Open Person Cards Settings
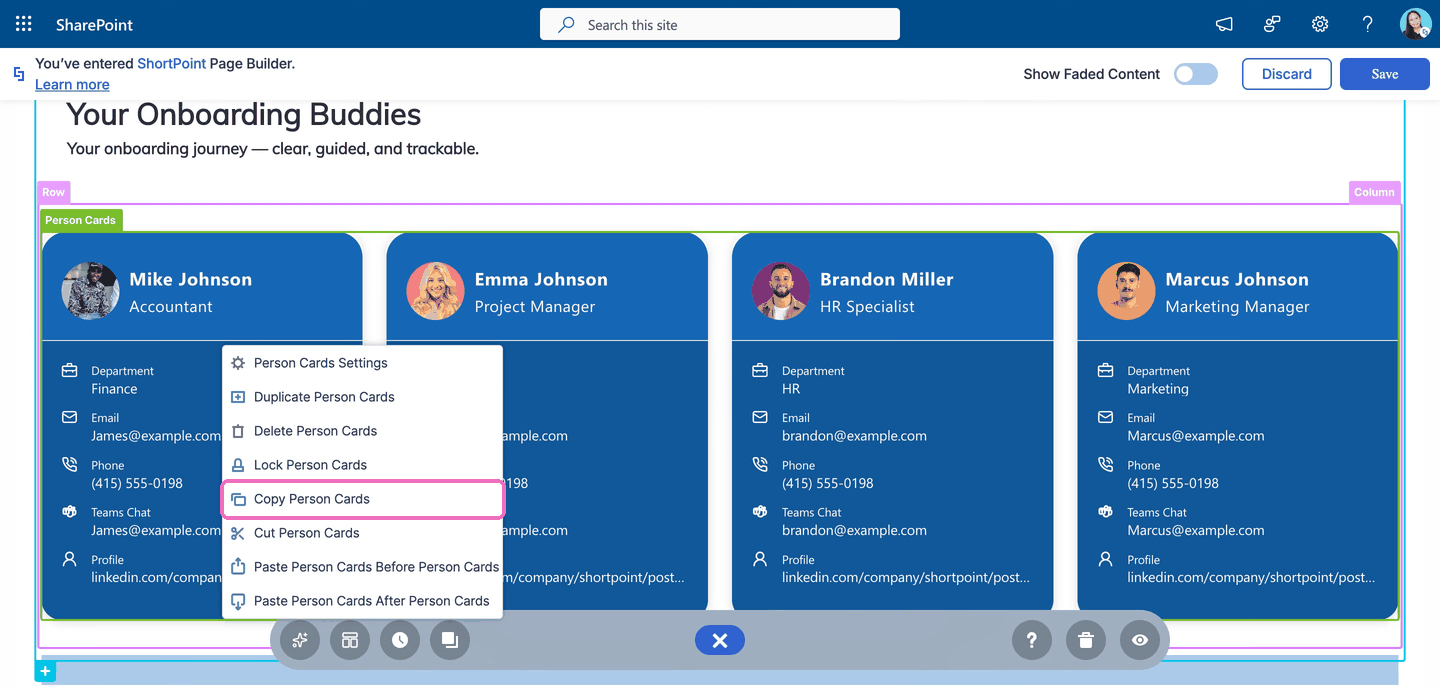Screen dimensions: 1440x686 pos(362,363)
